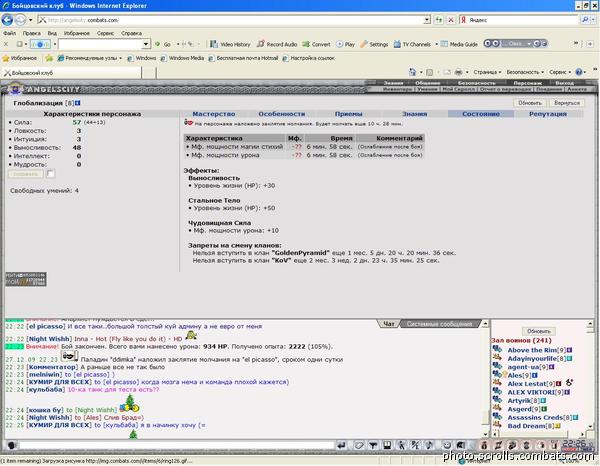Screen dimensions: 600x466
Task: Switch to the Репутация tab
Action: click(x=548, y=114)
